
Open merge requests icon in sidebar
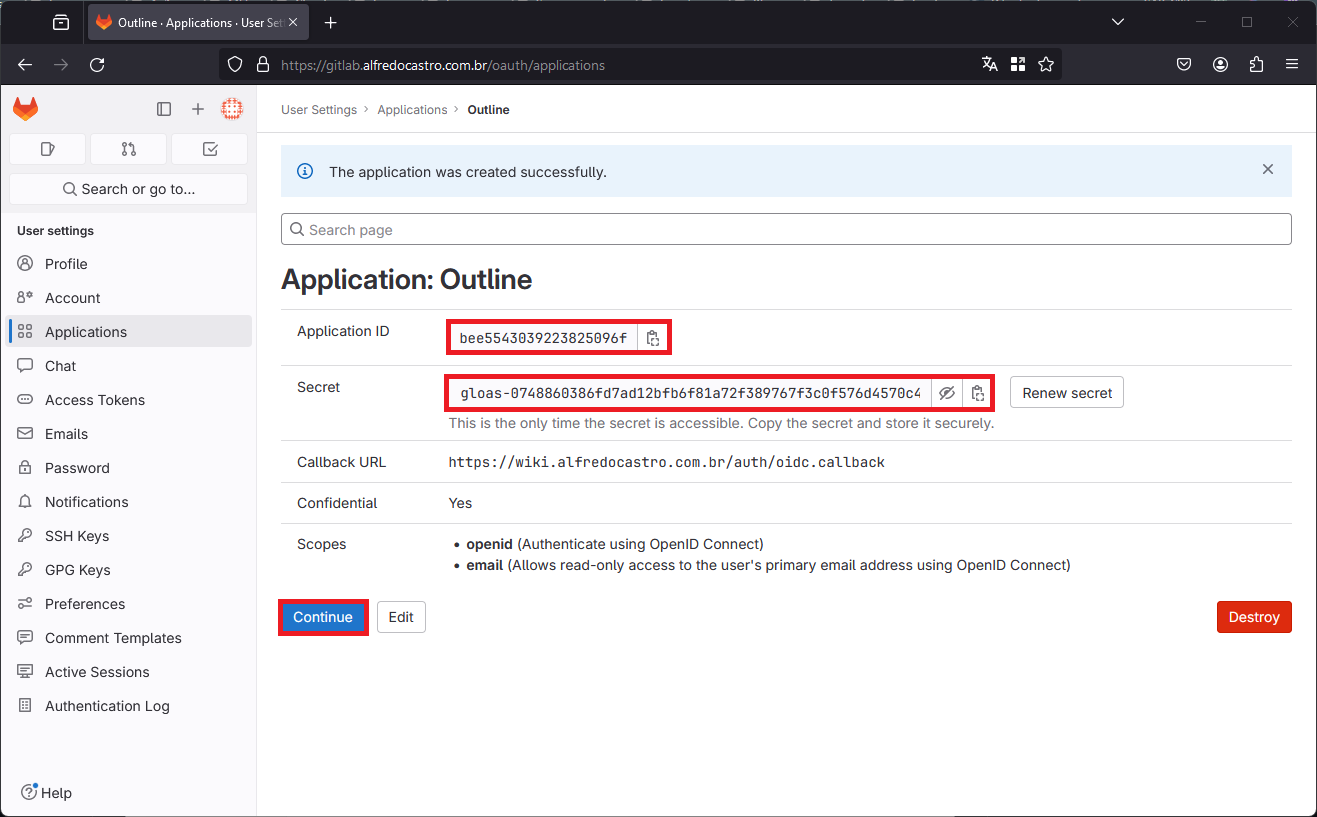click(128, 149)
